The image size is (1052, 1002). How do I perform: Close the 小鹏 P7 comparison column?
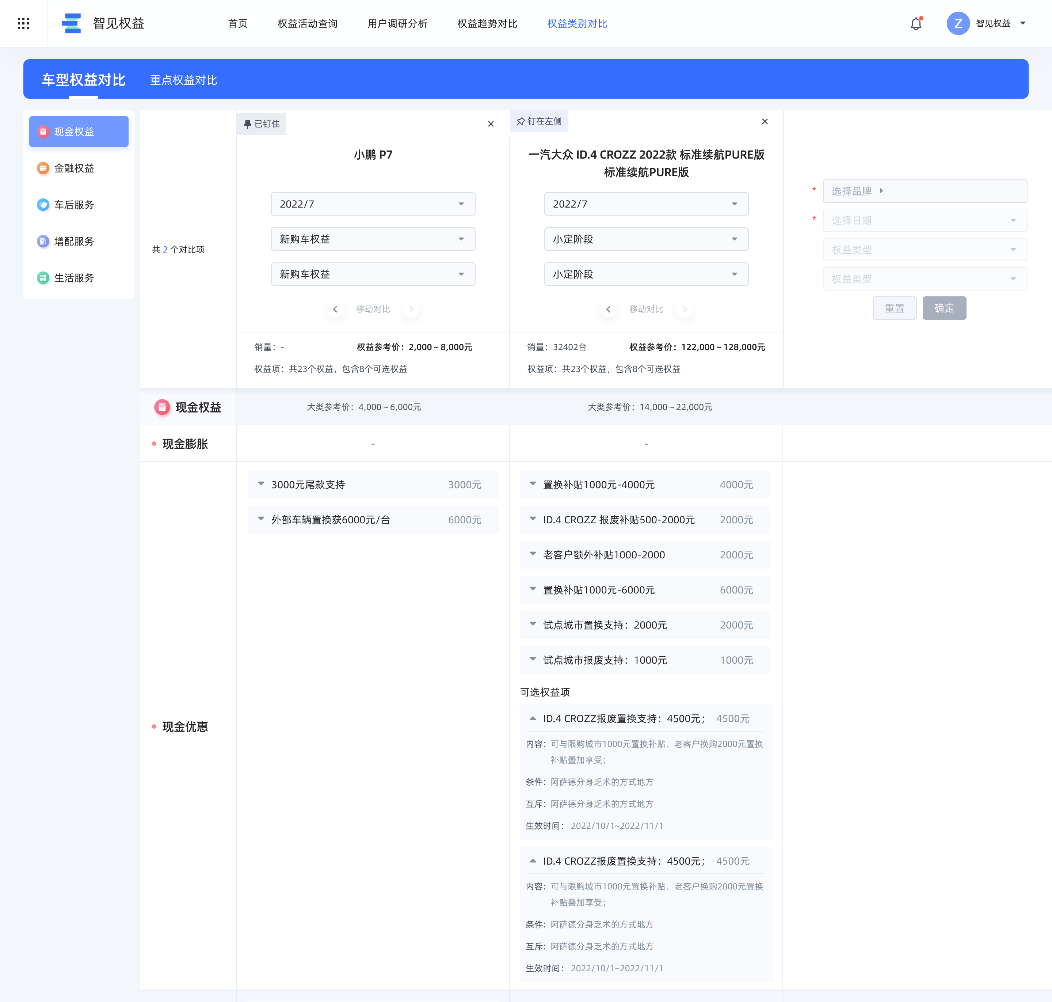pyautogui.click(x=491, y=124)
